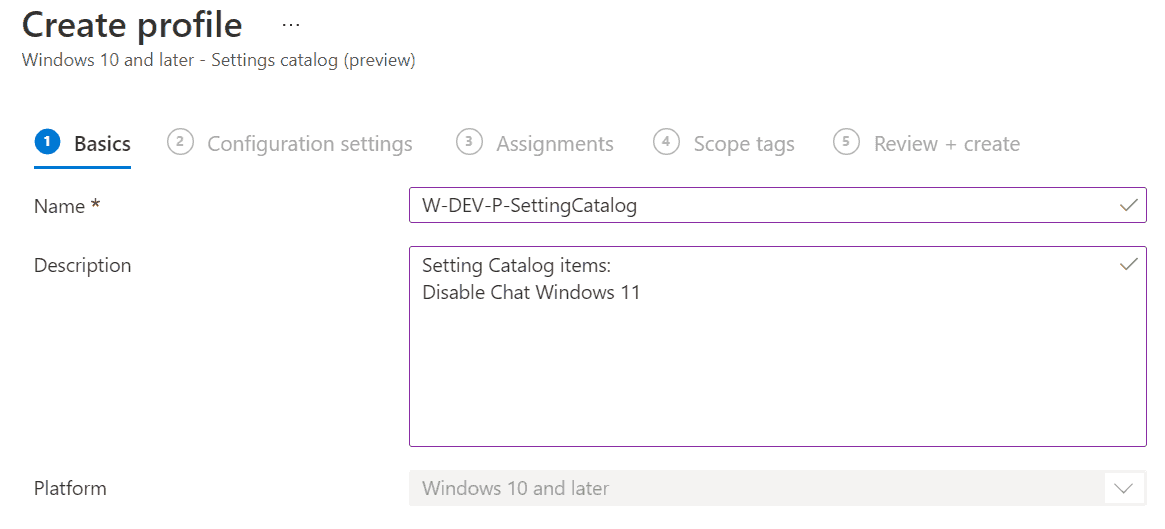Switch to the Basics tab
The width and height of the screenshot is (1165, 529).
(102, 144)
